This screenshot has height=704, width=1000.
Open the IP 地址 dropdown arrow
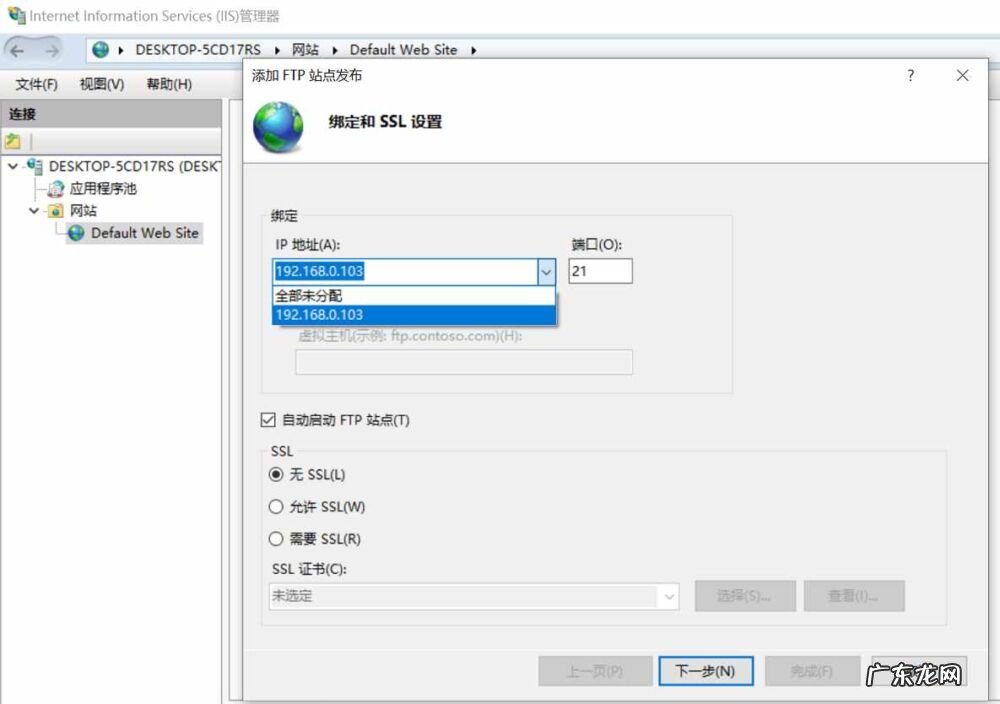tap(546, 271)
